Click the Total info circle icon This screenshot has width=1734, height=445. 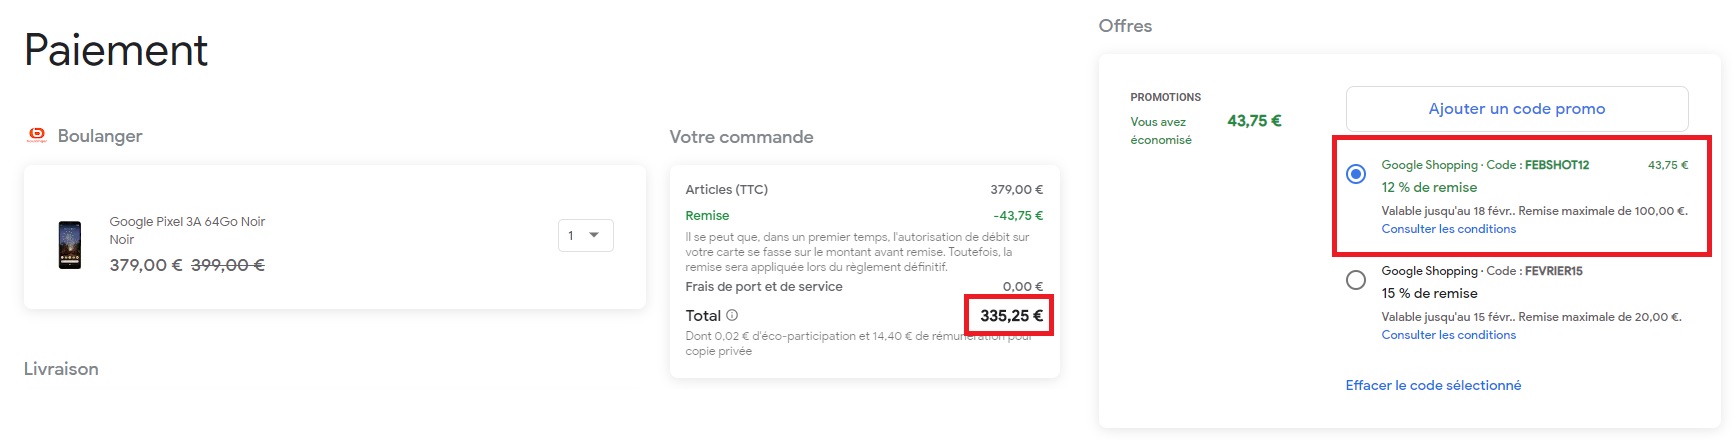[732, 315]
